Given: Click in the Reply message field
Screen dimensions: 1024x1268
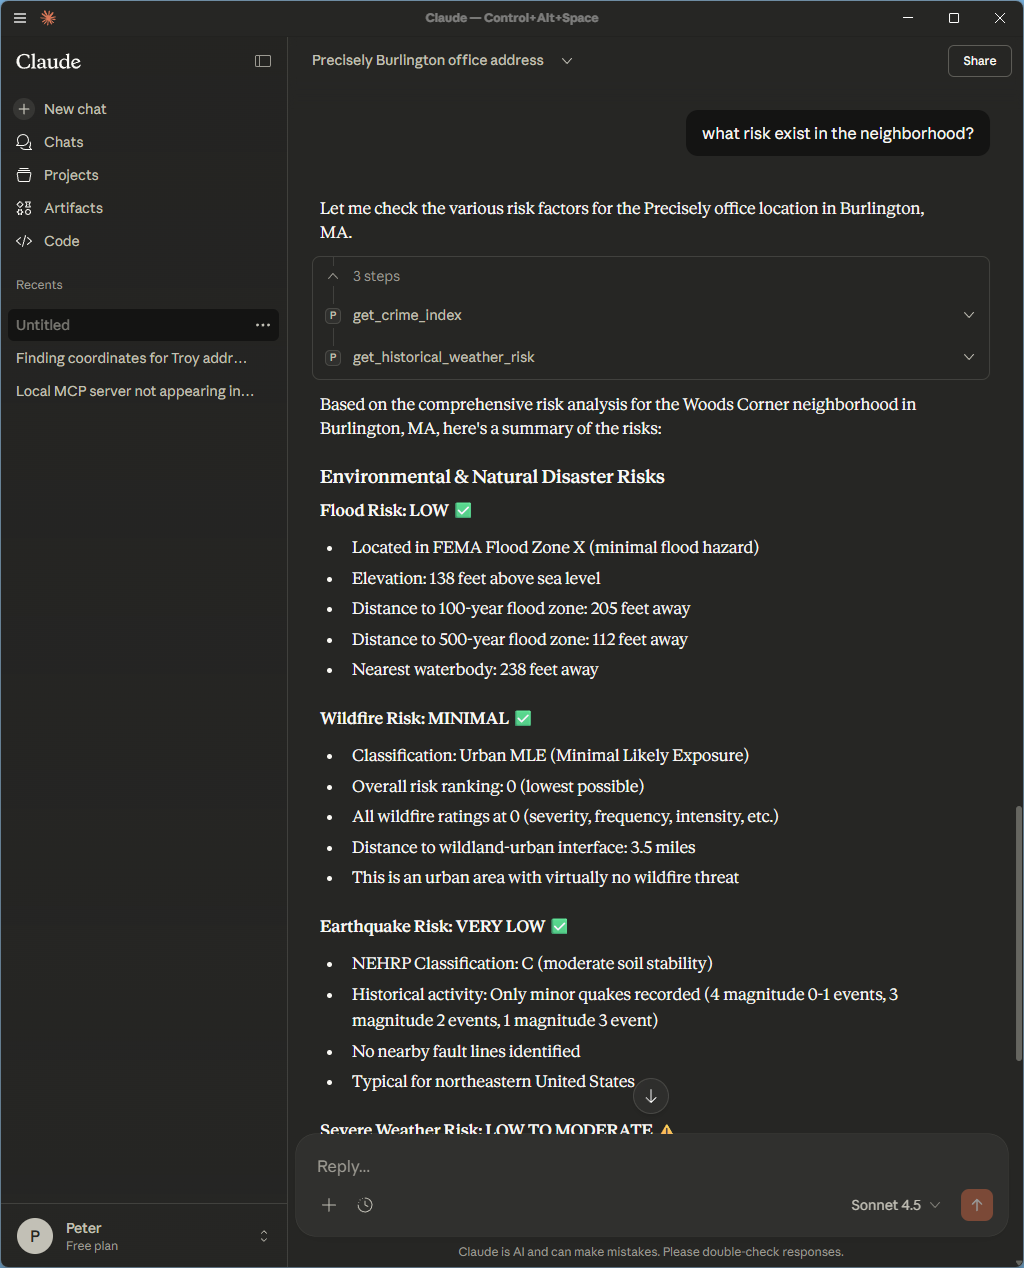Looking at the screenshot, I should point(650,1166).
